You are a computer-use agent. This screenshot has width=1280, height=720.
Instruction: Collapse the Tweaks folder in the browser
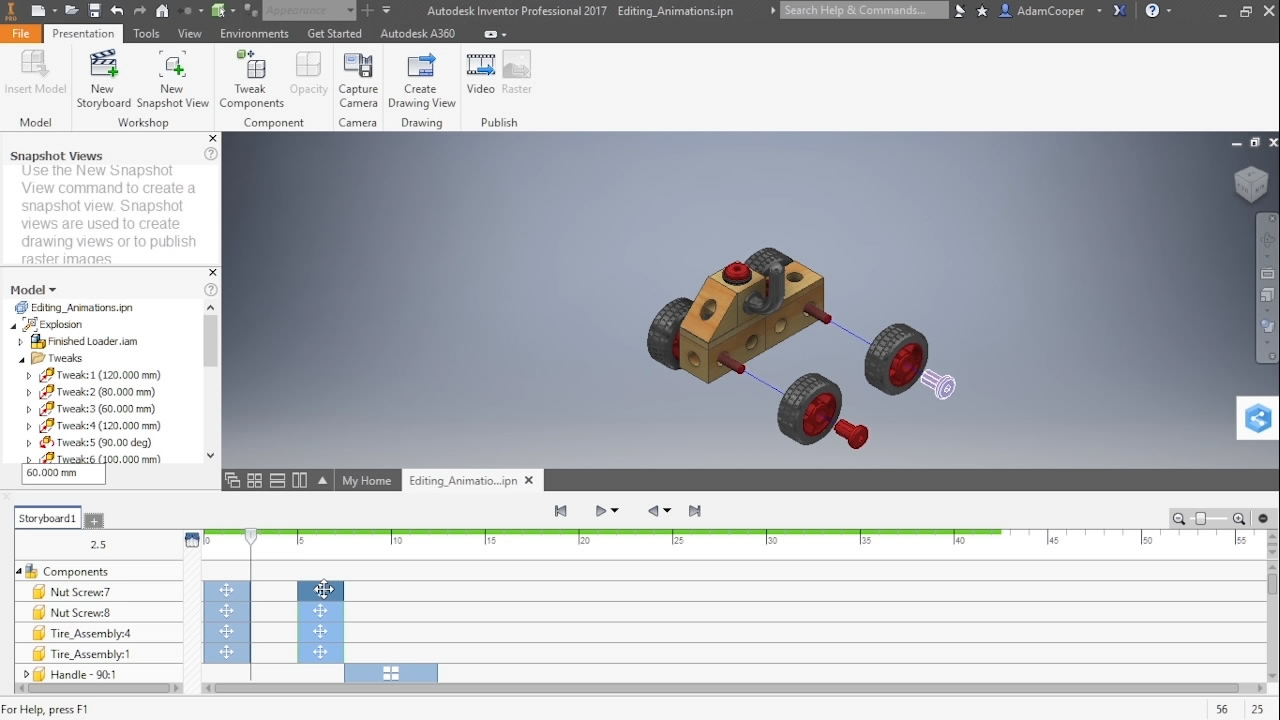point(21,359)
